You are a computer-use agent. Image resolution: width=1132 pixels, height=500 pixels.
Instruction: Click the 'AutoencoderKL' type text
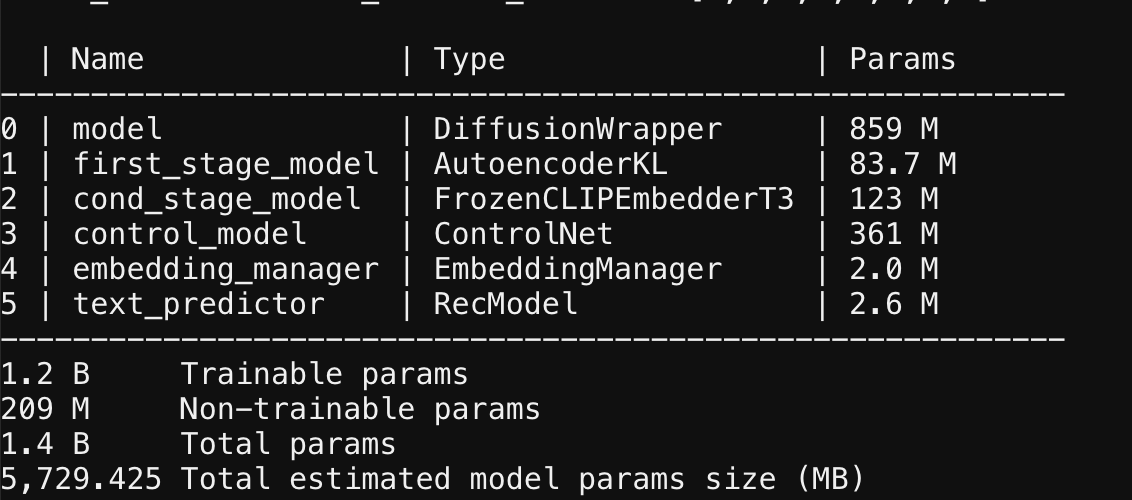pos(550,164)
